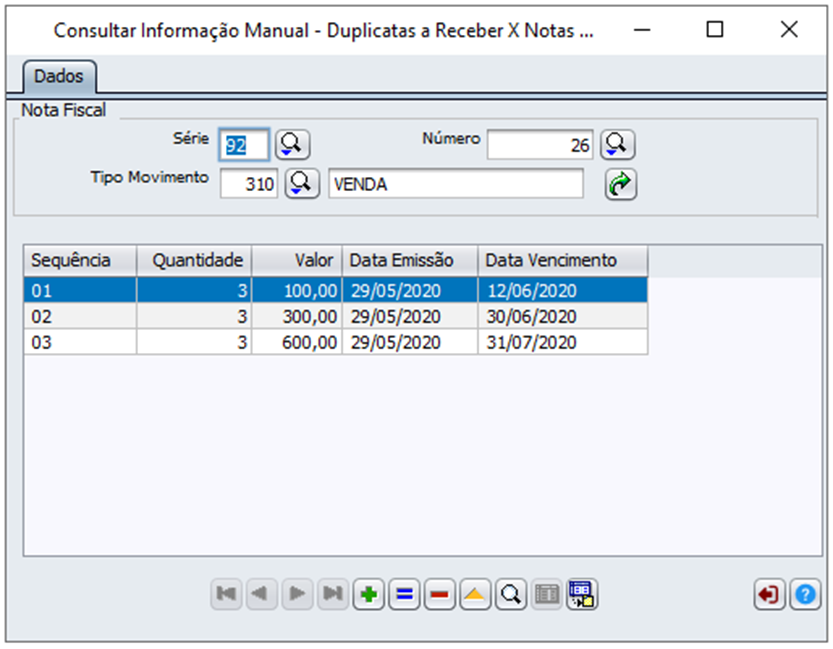Viewport: 833px width, 649px height.
Task: Go to the last record
Action: 333,594
